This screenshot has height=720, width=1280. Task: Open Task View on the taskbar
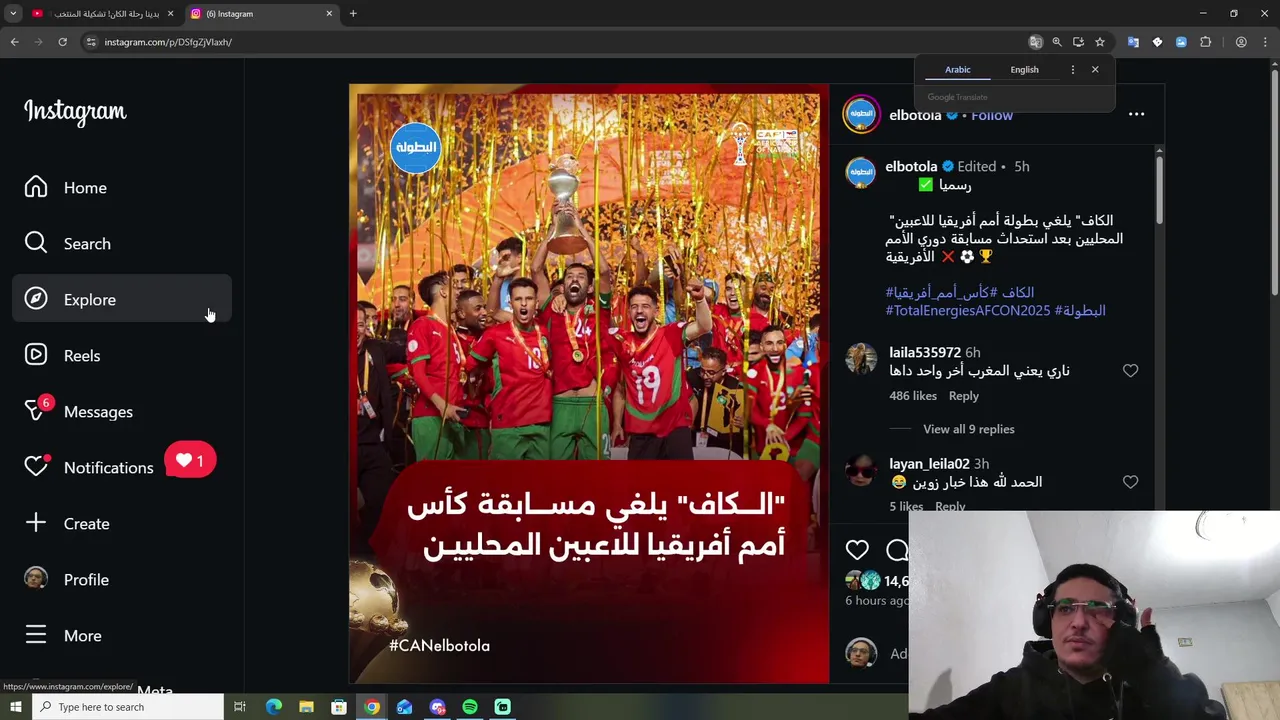(240, 707)
